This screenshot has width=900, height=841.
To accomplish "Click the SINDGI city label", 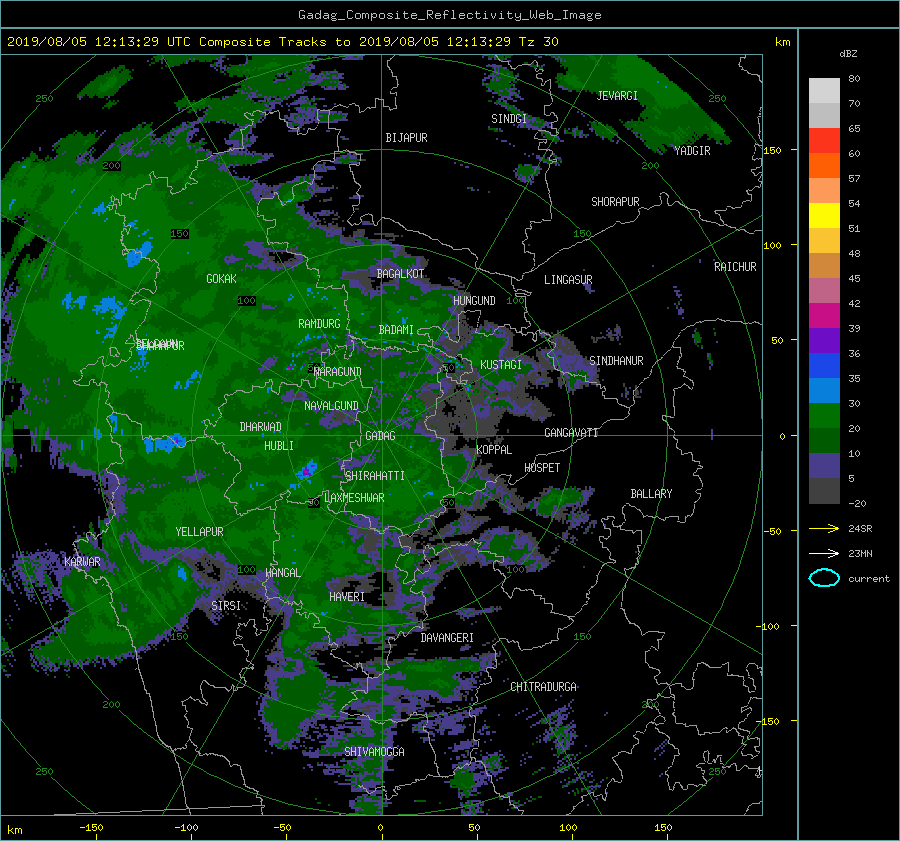I will [509, 119].
